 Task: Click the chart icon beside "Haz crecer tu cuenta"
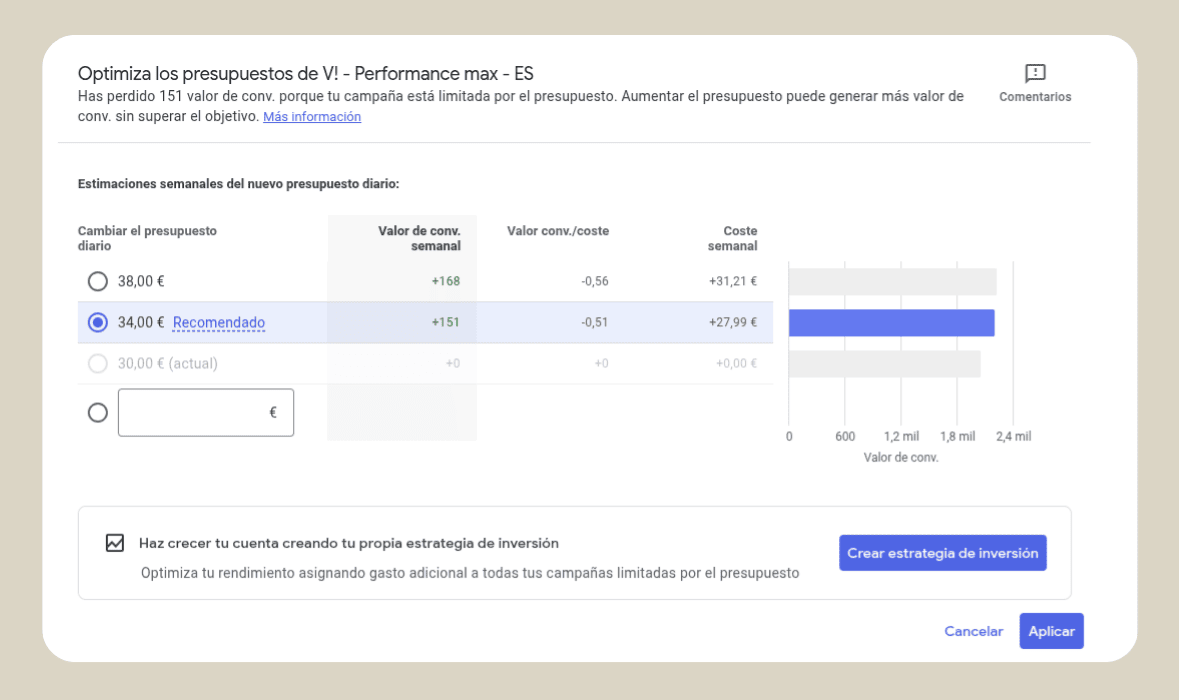point(113,544)
